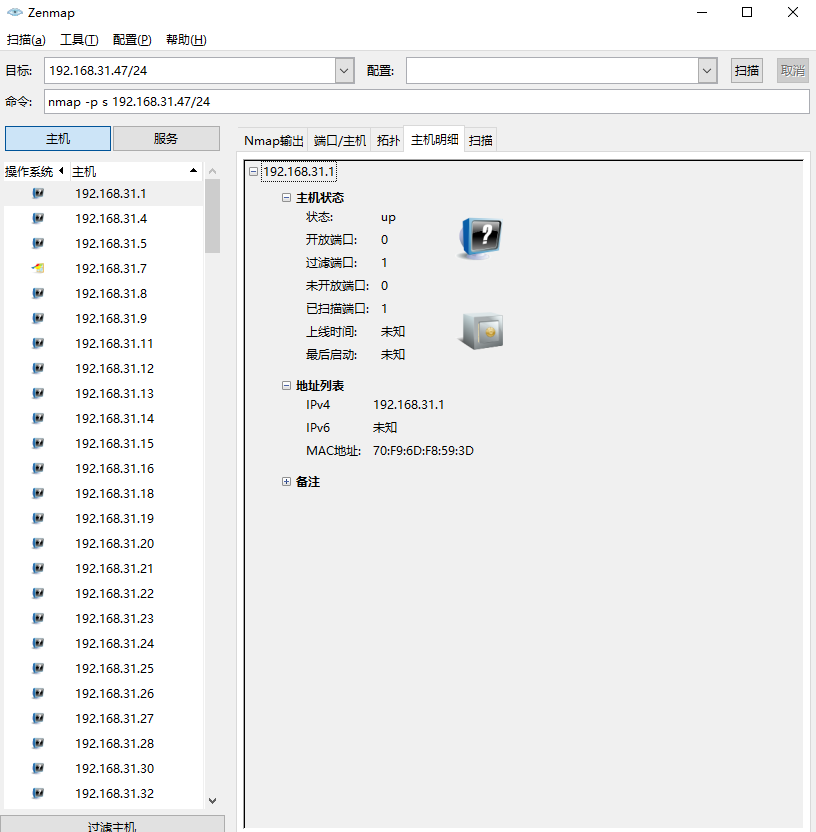Start the scan with 扫描 button
The width and height of the screenshot is (816, 832).
[x=746, y=71]
